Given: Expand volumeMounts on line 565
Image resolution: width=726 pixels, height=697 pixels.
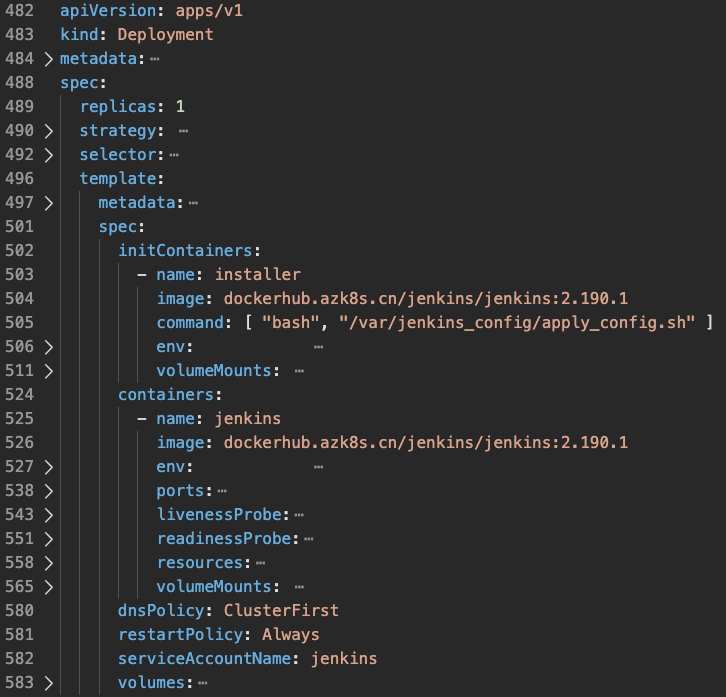Looking at the screenshot, I should click(x=48, y=587).
